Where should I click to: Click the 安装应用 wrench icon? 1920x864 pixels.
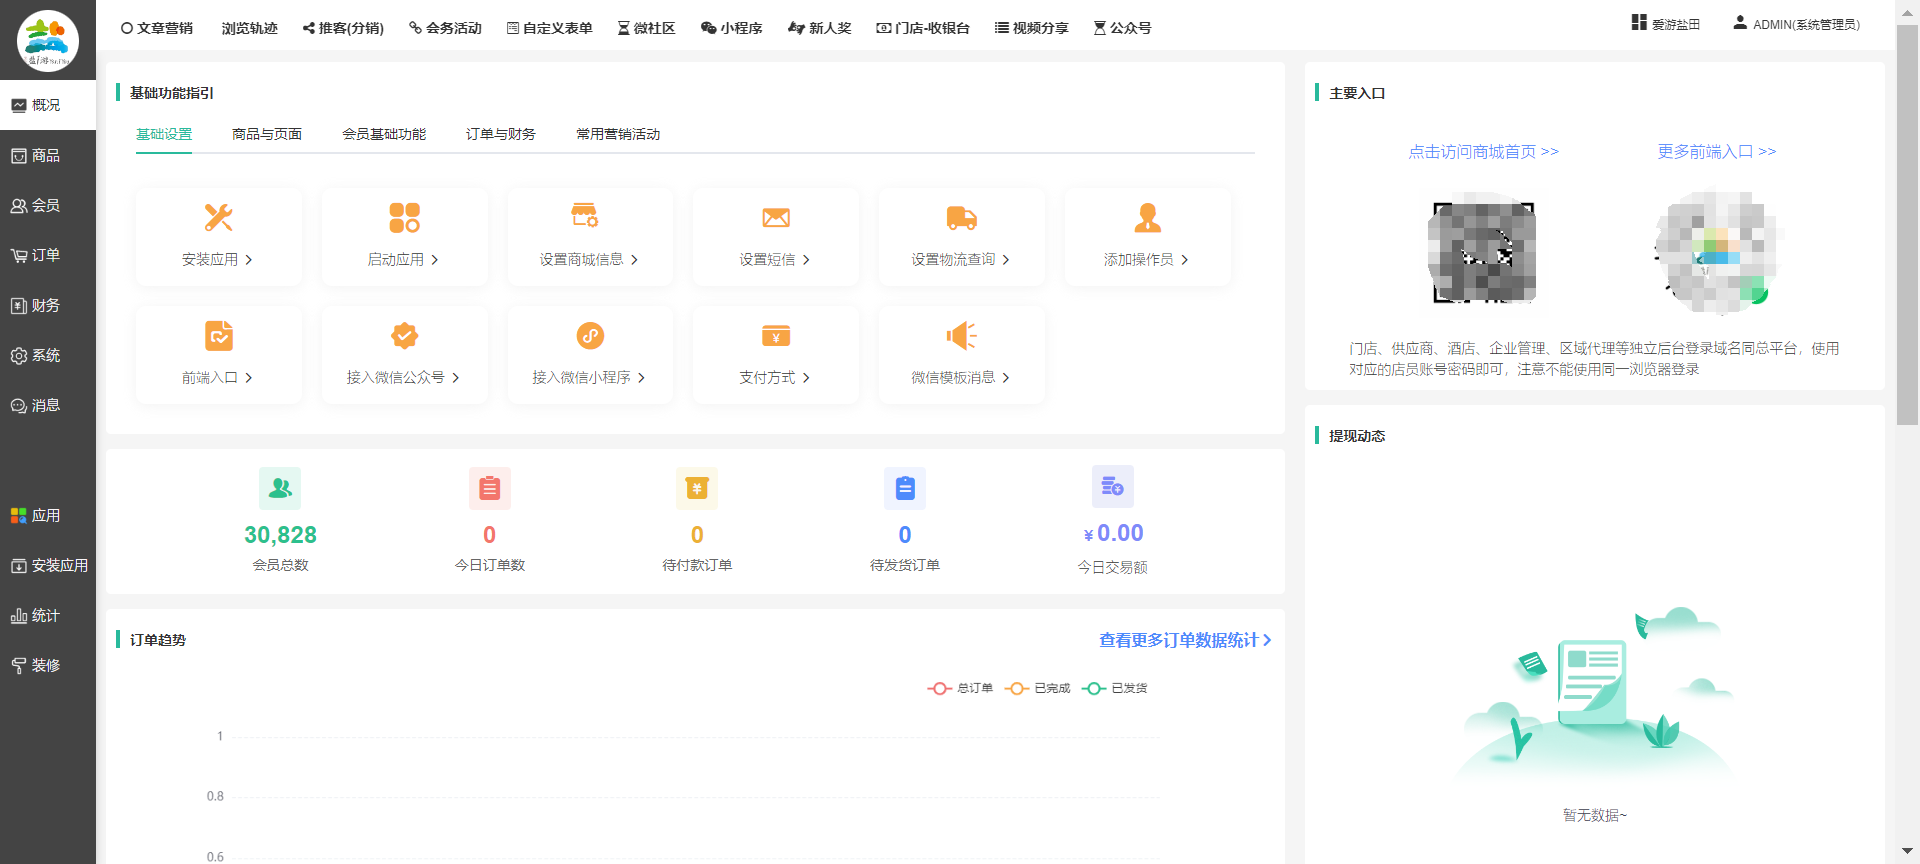tap(218, 218)
